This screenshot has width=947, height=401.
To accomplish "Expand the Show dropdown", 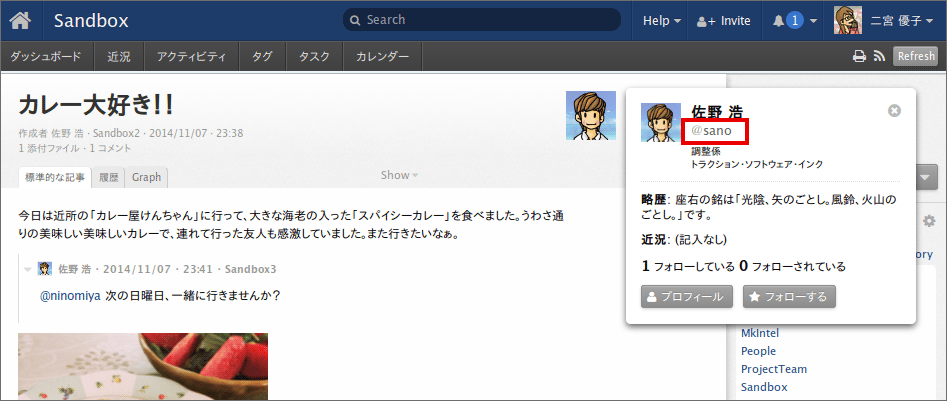I will [x=399, y=175].
